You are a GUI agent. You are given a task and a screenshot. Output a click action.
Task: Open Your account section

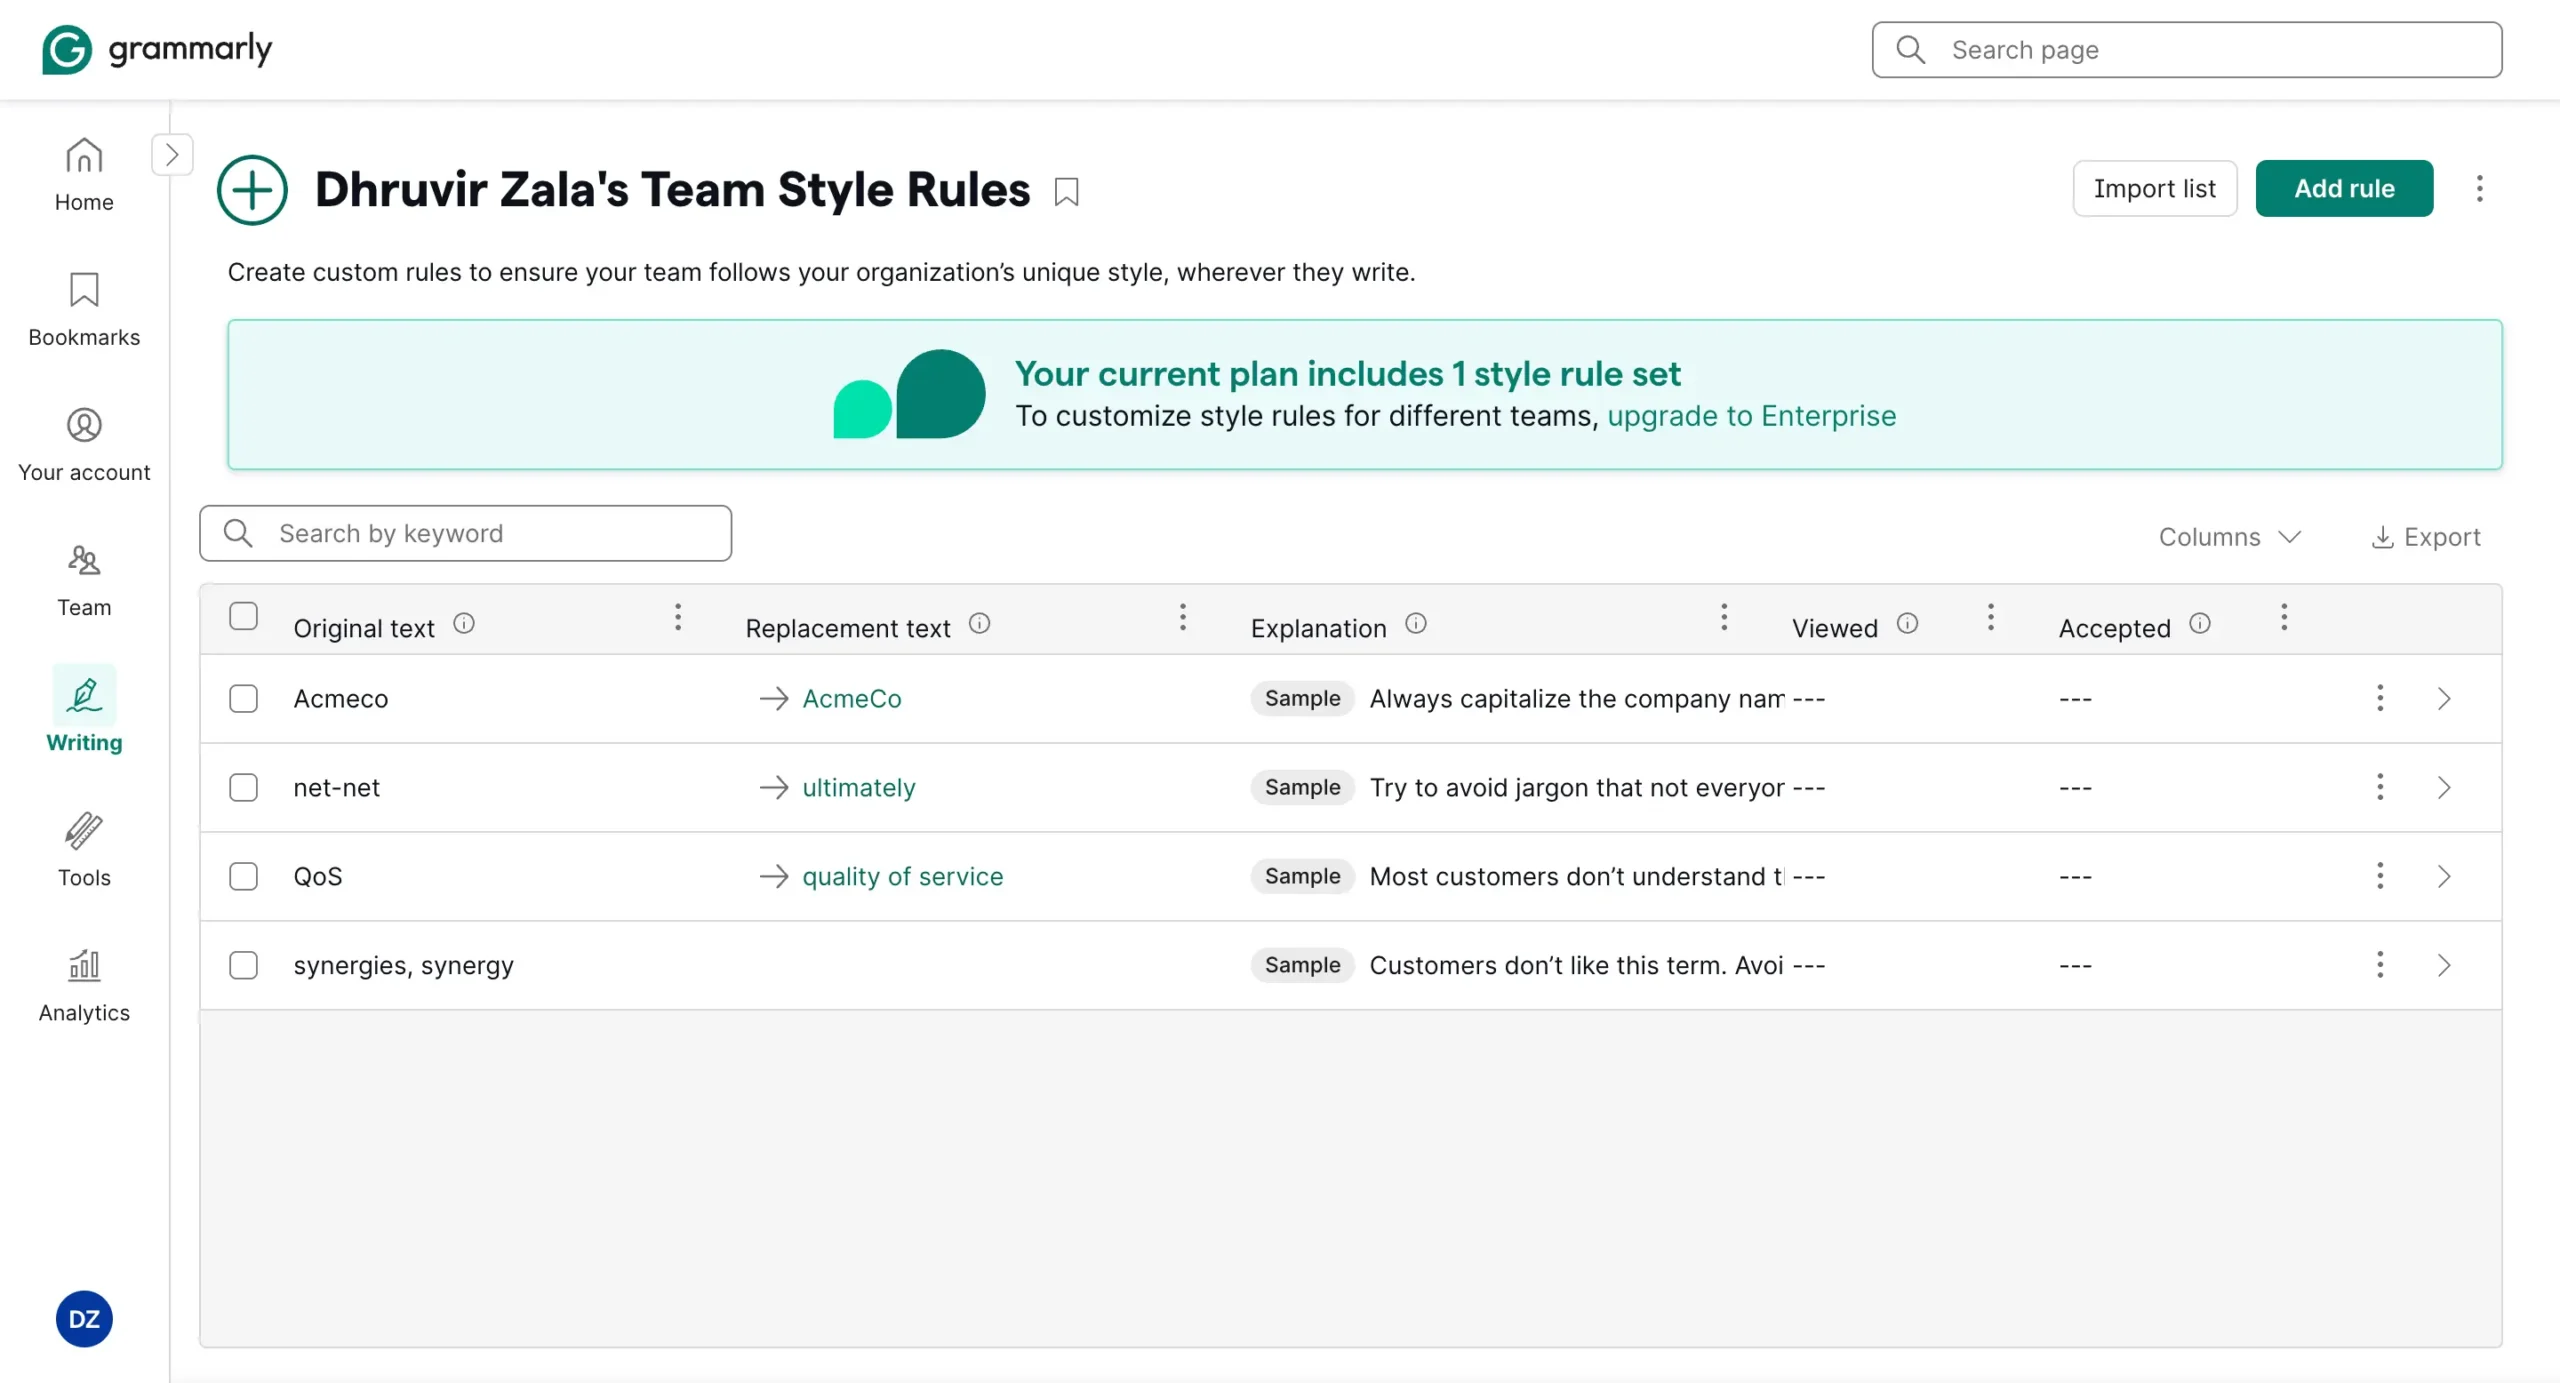click(84, 445)
